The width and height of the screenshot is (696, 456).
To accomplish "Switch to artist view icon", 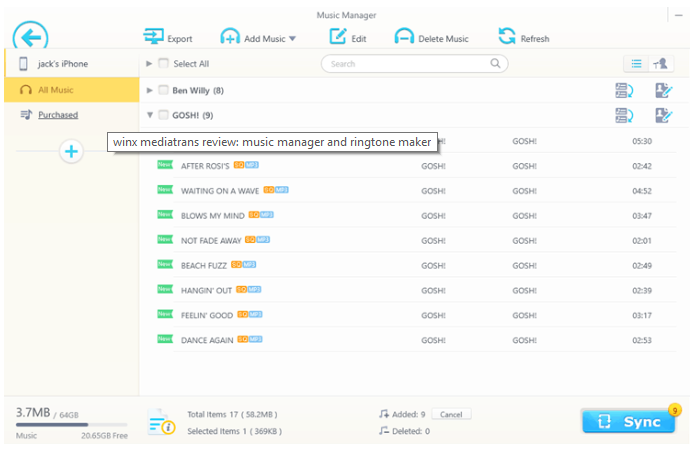I will tap(661, 64).
